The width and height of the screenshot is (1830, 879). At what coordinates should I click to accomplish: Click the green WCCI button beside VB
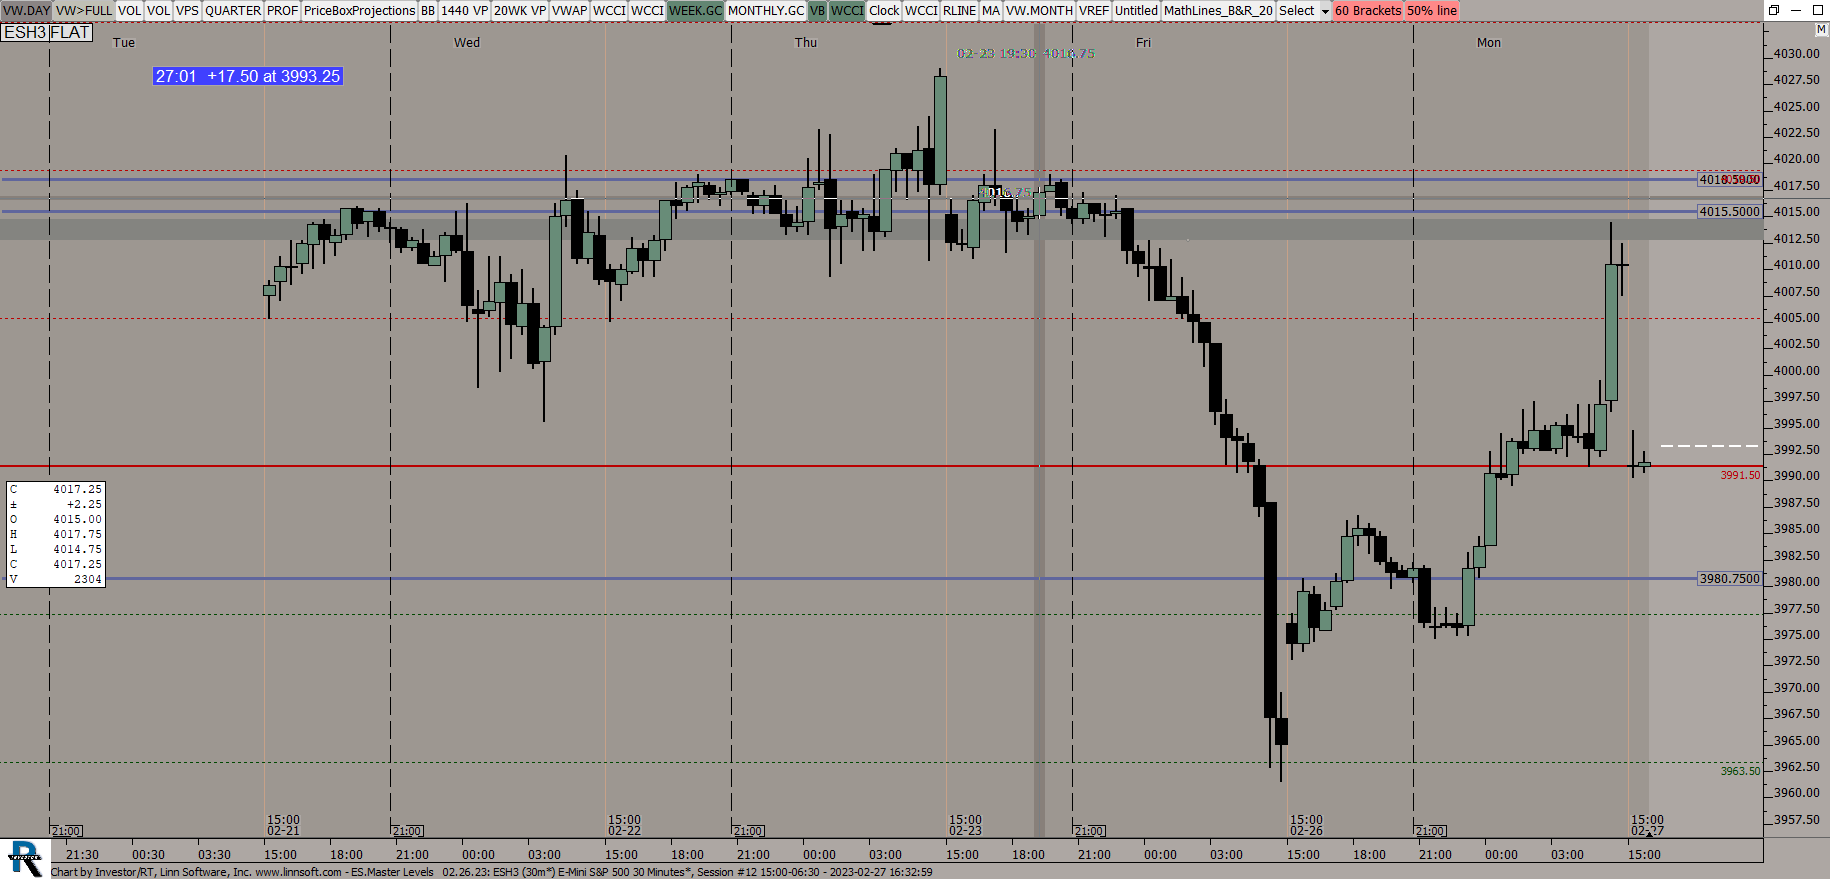[847, 10]
